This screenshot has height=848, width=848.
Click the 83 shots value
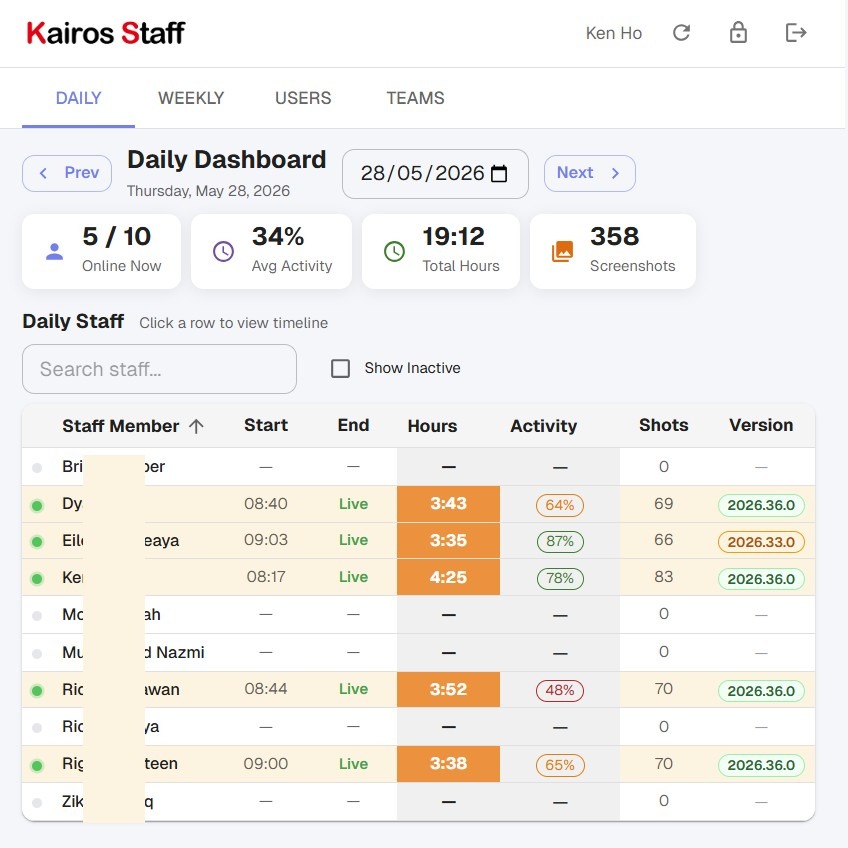coord(664,577)
